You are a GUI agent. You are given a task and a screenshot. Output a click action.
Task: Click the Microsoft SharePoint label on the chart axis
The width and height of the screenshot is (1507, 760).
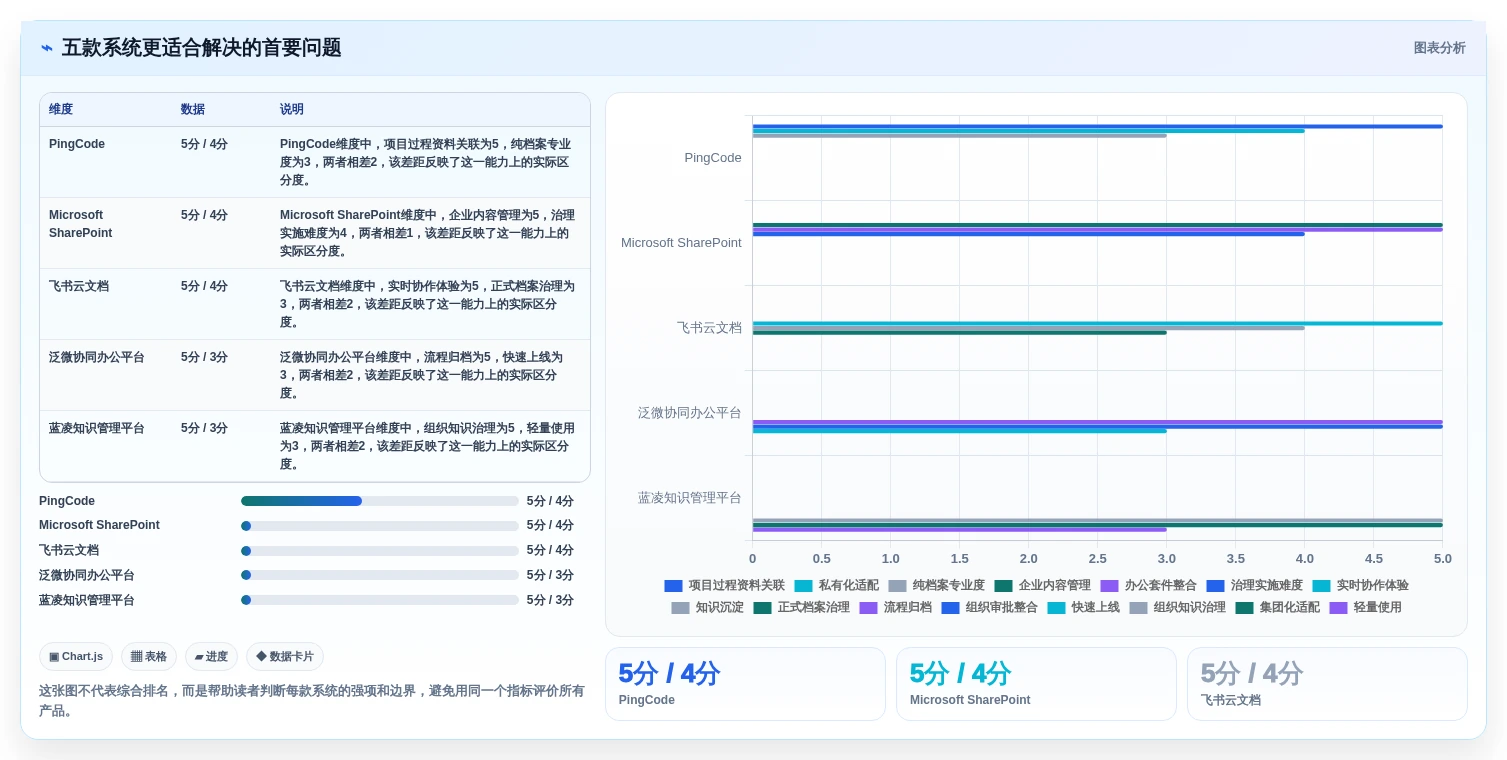tap(681, 243)
